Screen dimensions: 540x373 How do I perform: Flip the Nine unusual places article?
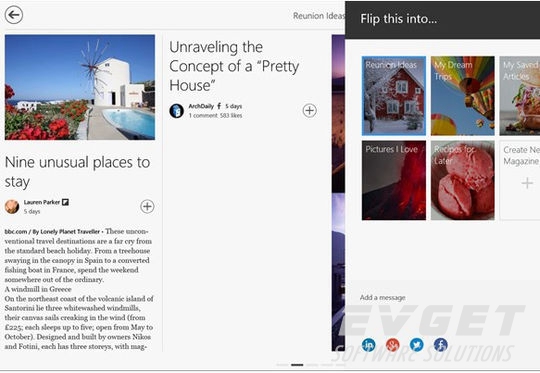click(x=147, y=207)
